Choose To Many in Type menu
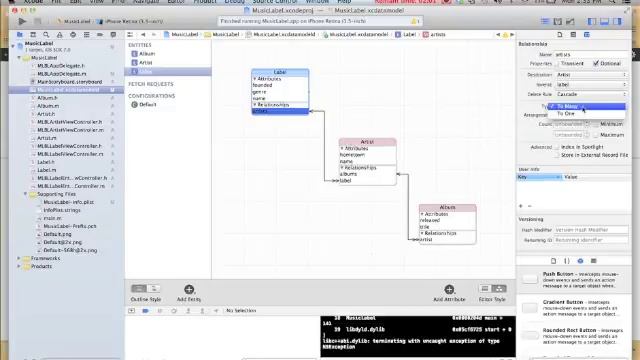The height and width of the screenshot is (360, 640). coord(587,107)
